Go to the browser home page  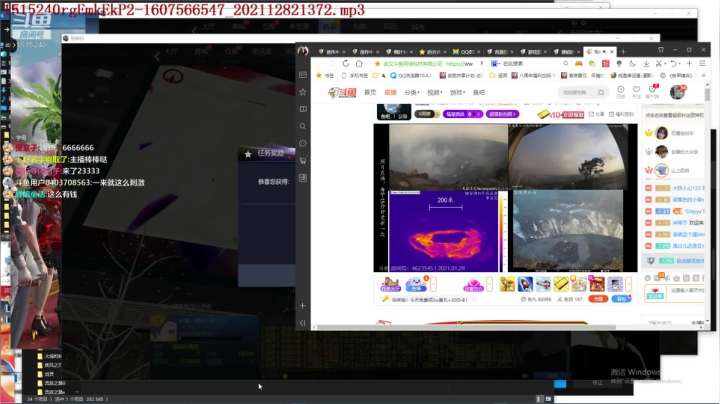[x=359, y=63]
